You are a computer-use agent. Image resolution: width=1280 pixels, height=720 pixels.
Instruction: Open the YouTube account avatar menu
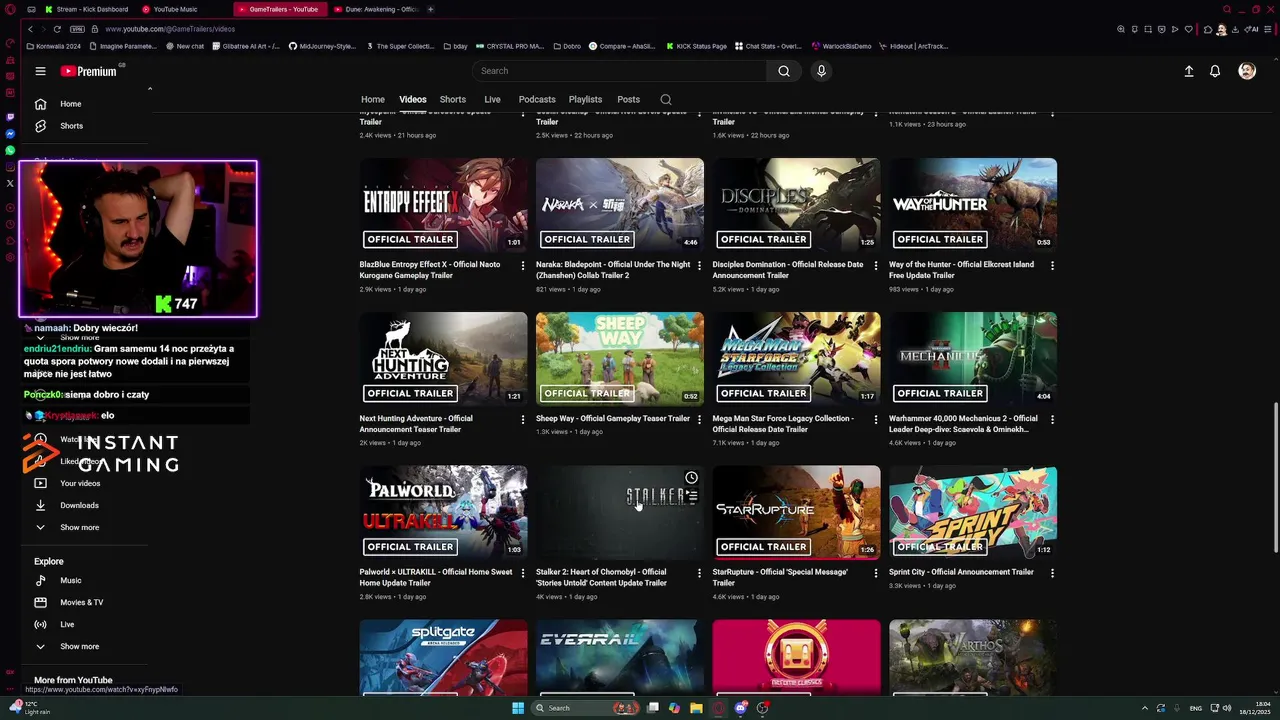pos(1247,71)
